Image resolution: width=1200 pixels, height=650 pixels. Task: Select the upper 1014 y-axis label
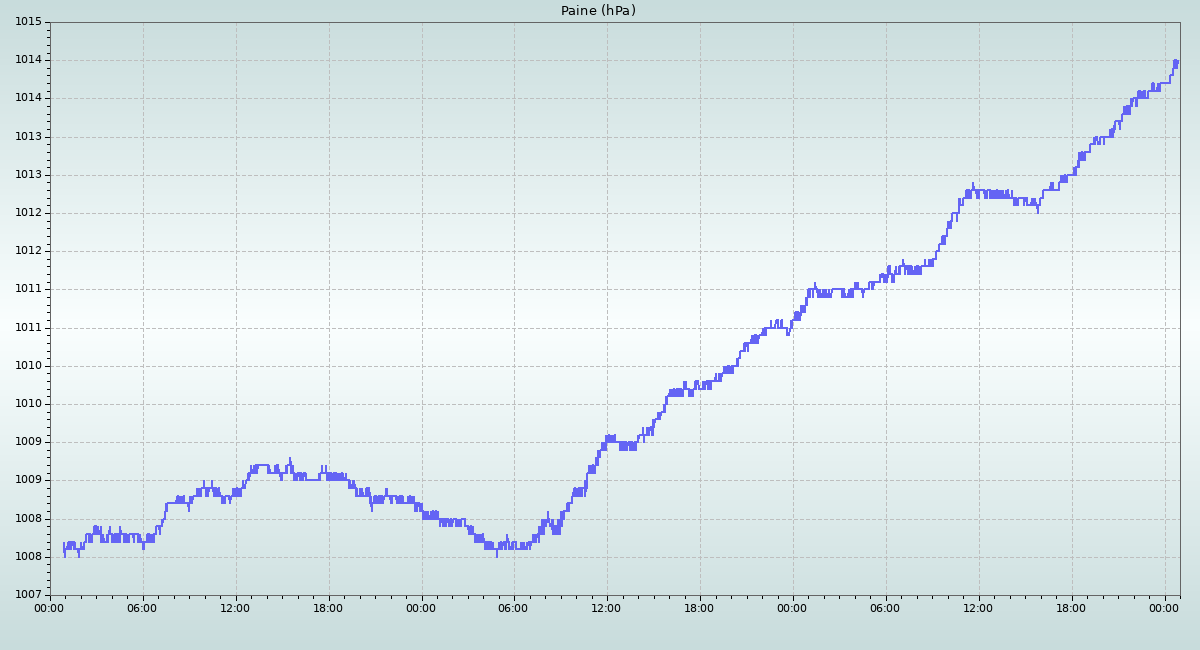(x=28, y=60)
